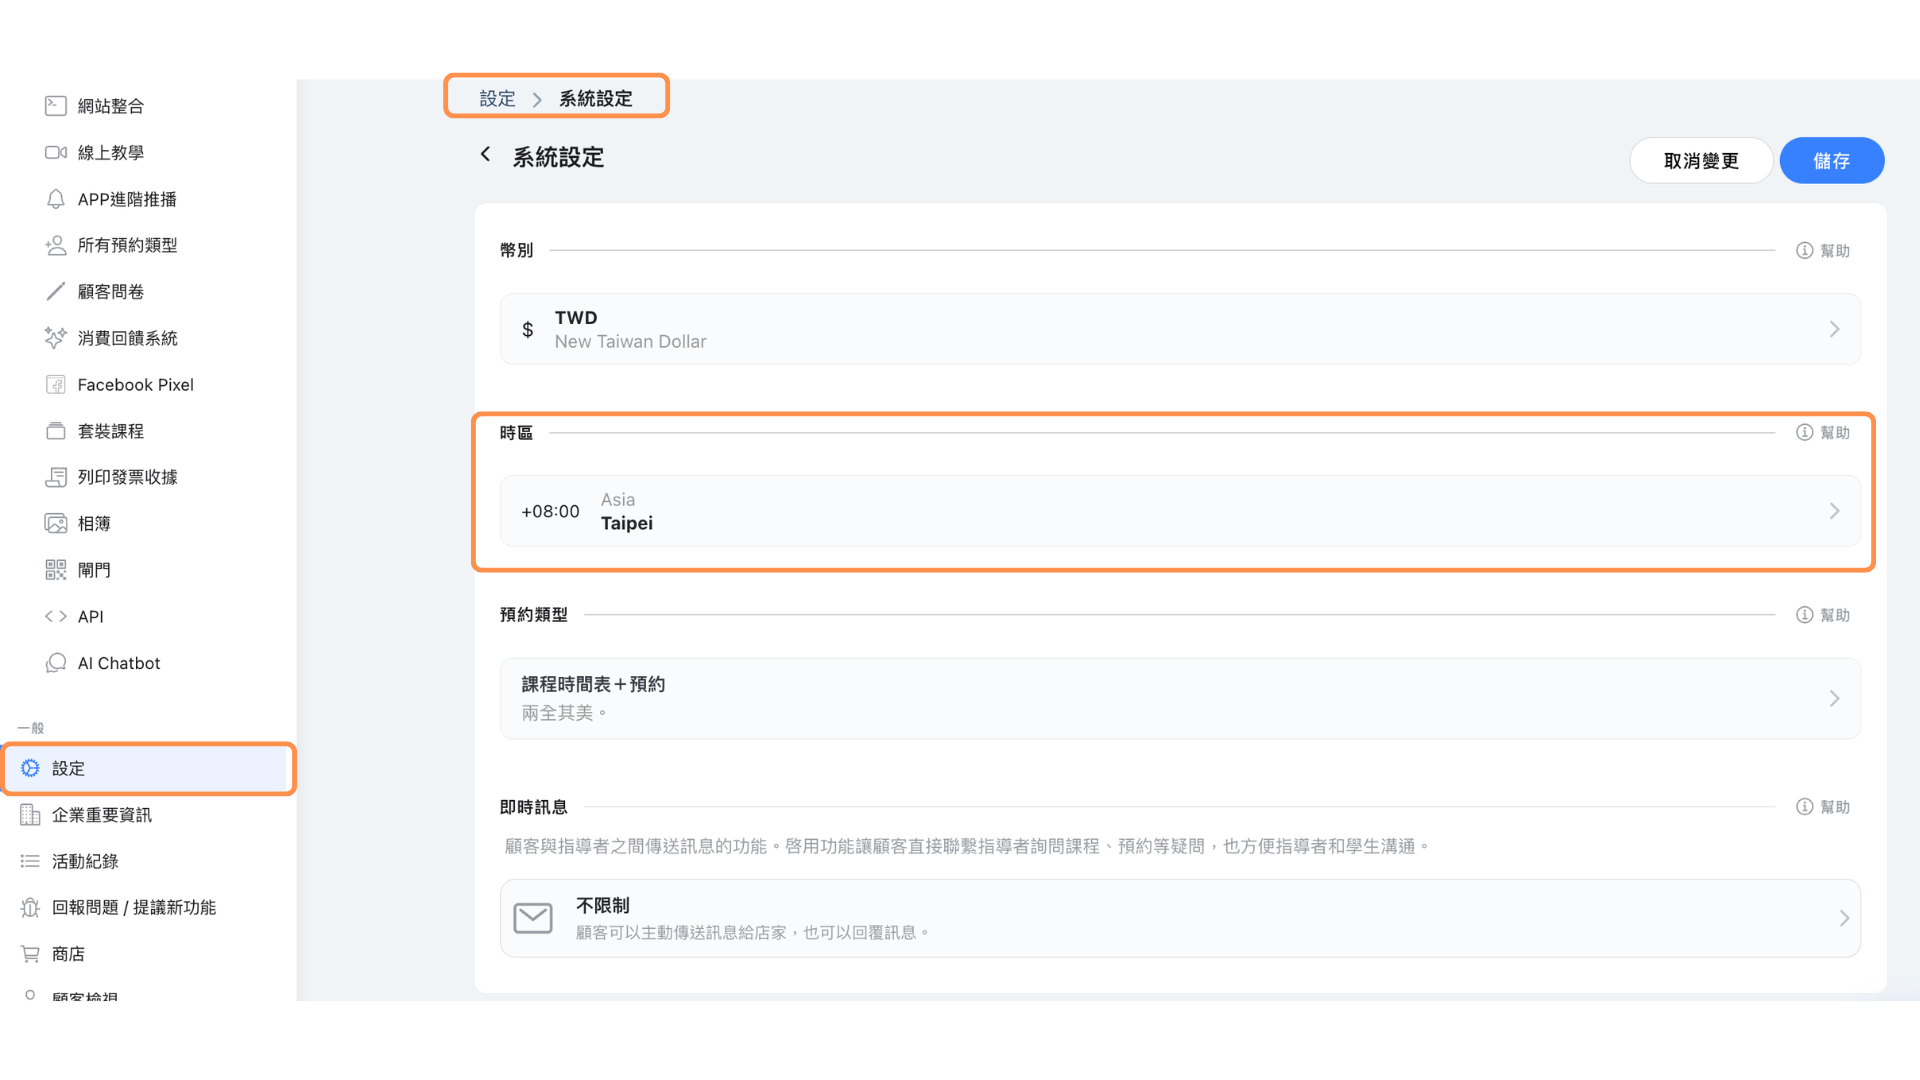Viewport: 1920px width, 1080px height.
Task: Select APP進階推播 in the sidebar
Action: tap(127, 199)
